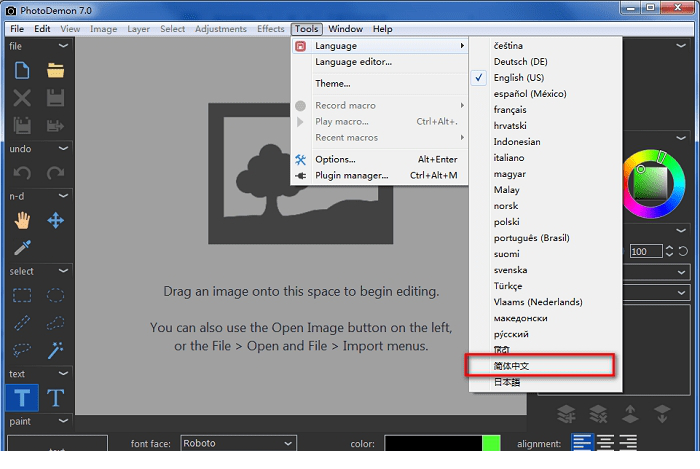The height and width of the screenshot is (469, 700).
Task: Open the font face Roboto dropdown
Action: (238, 444)
